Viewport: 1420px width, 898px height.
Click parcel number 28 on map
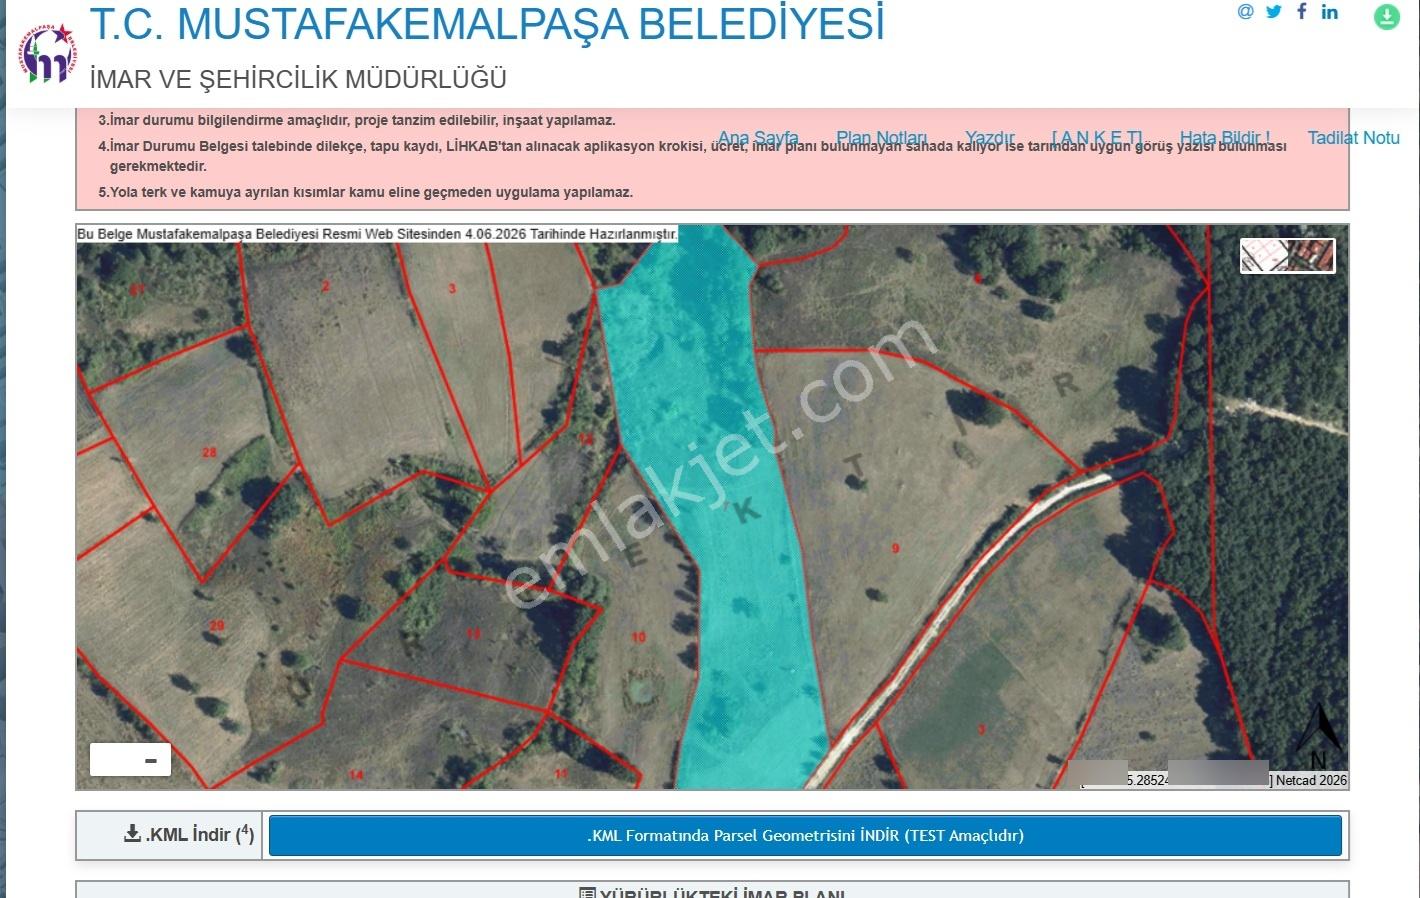209,452
